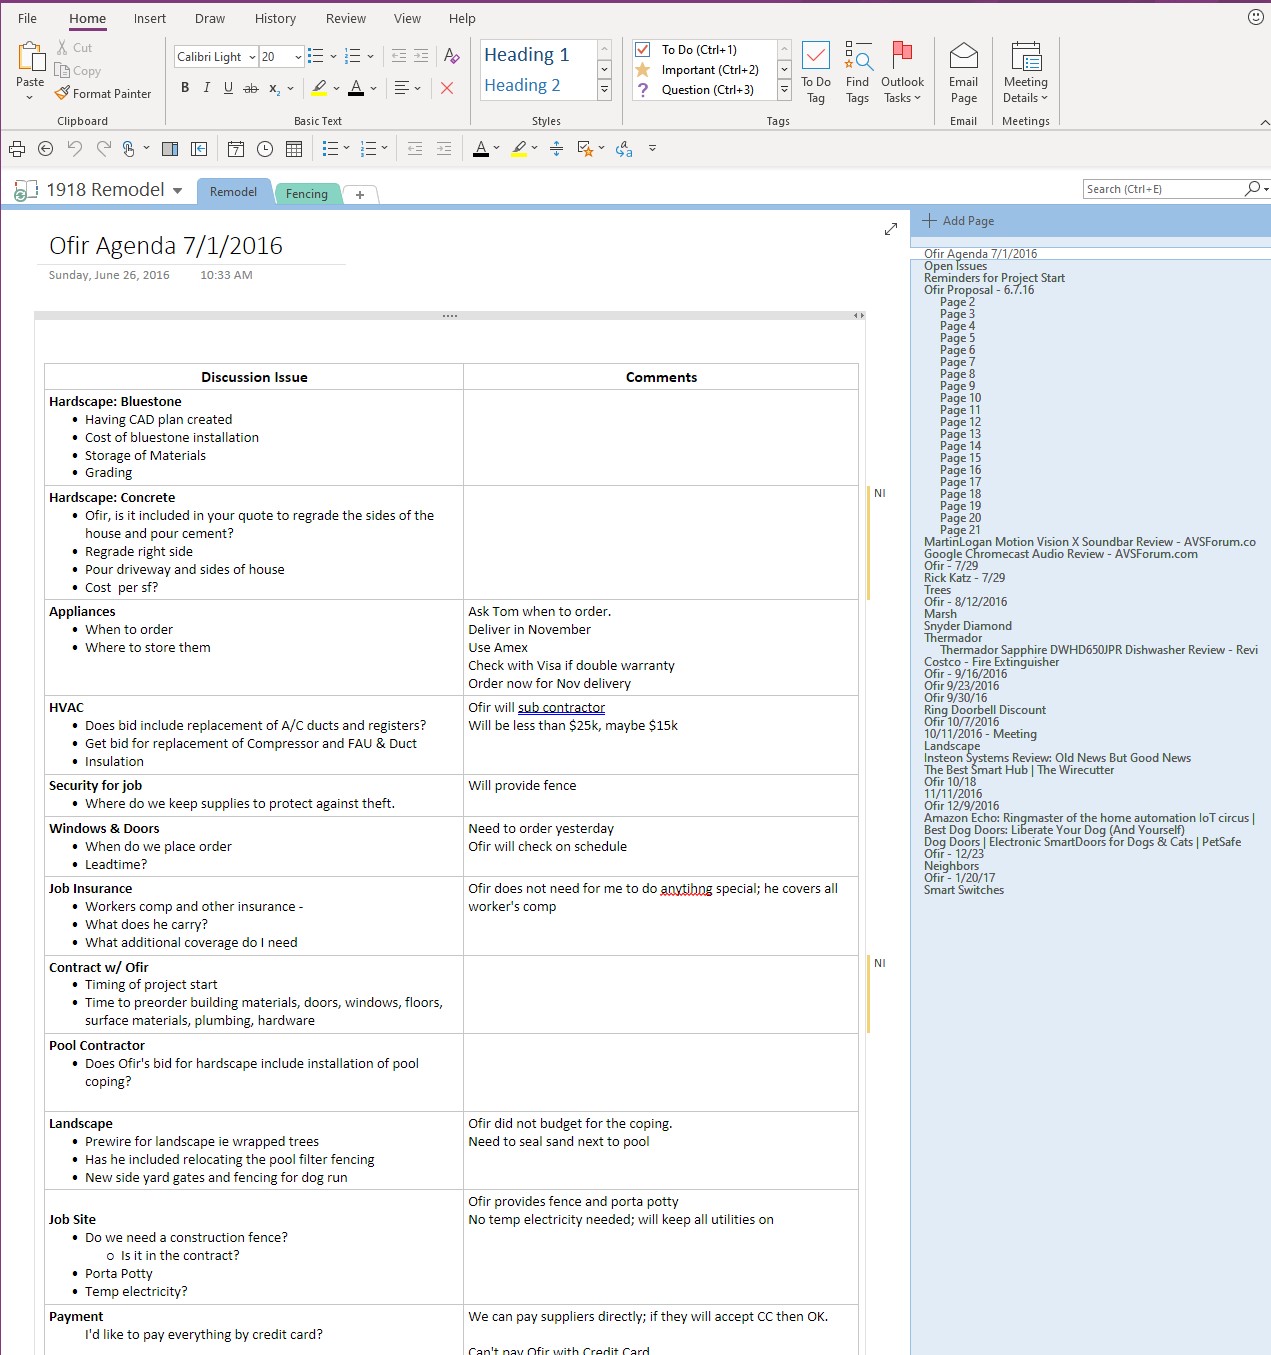Expand the Styles gallery more button
The height and width of the screenshot is (1355, 1271).
click(x=604, y=90)
